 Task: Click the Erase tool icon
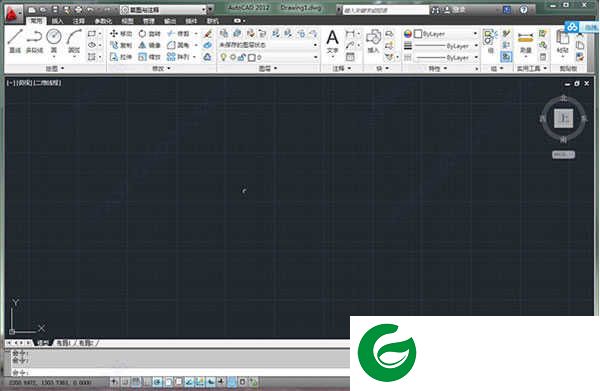coord(208,34)
